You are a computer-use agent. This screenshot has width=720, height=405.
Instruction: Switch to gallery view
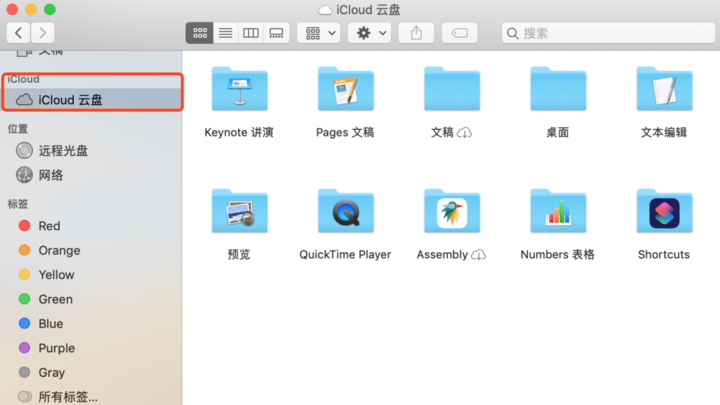[276, 33]
